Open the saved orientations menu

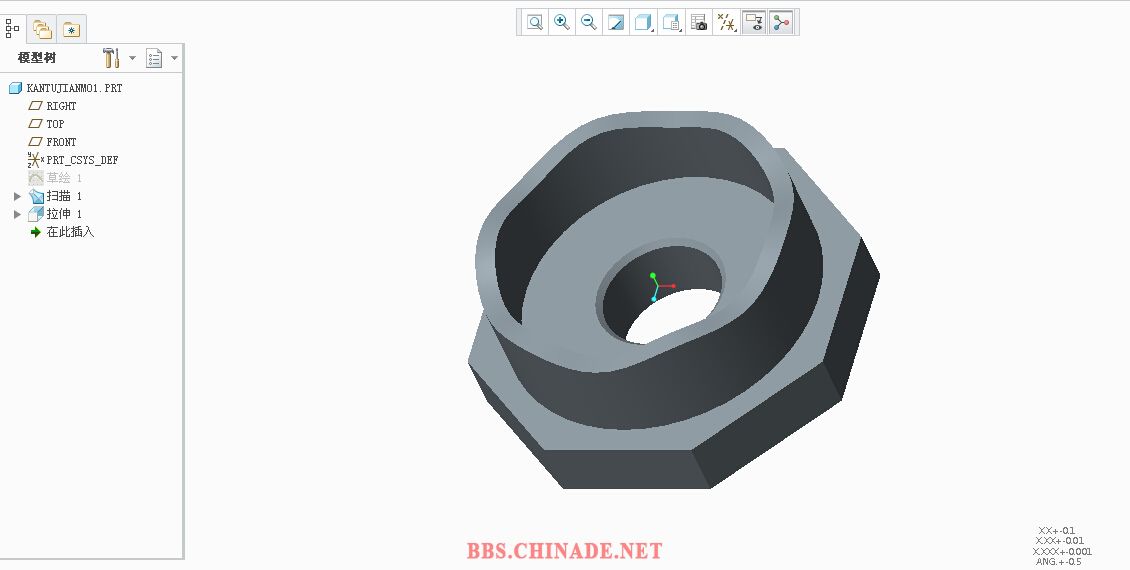pyautogui.click(x=672, y=22)
